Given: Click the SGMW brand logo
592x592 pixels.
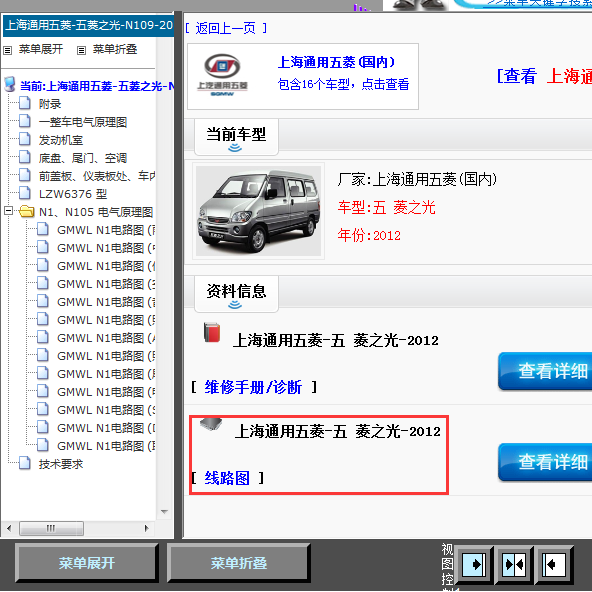Looking at the screenshot, I should click(x=222, y=76).
